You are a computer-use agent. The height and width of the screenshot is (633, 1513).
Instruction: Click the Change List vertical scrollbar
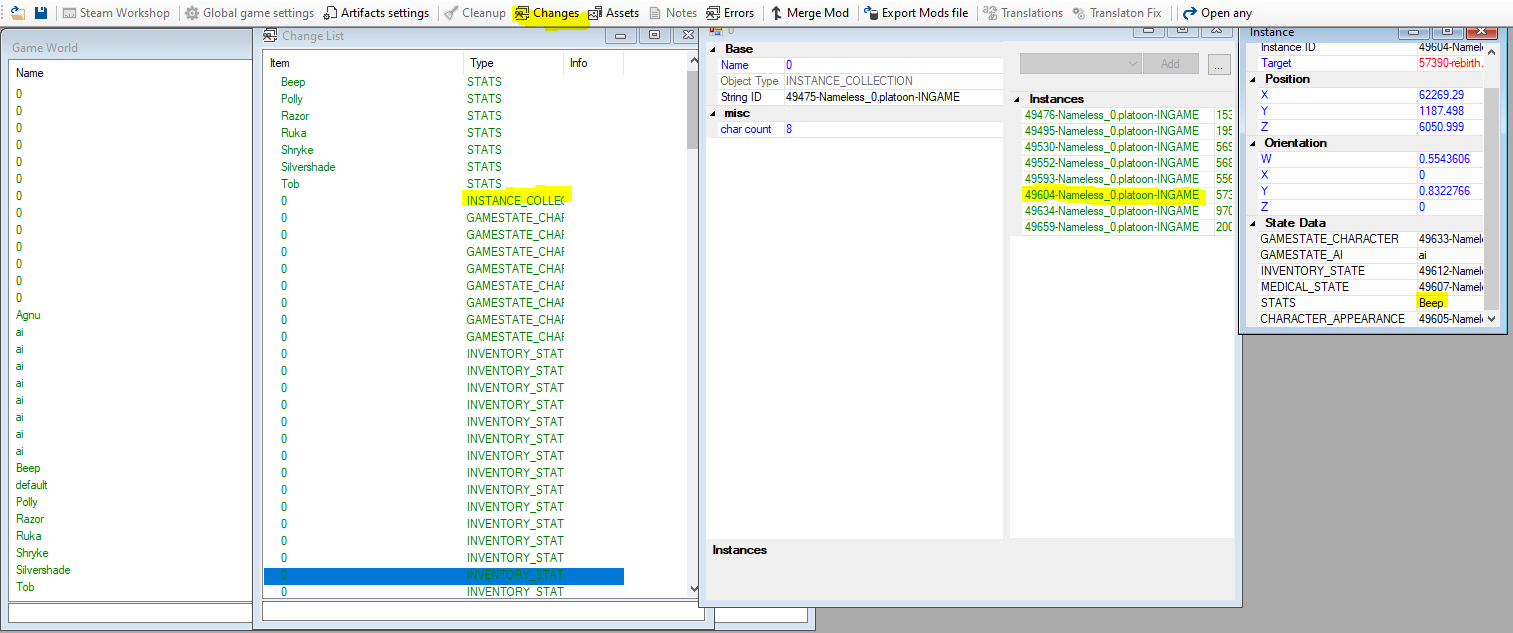[x=694, y=110]
